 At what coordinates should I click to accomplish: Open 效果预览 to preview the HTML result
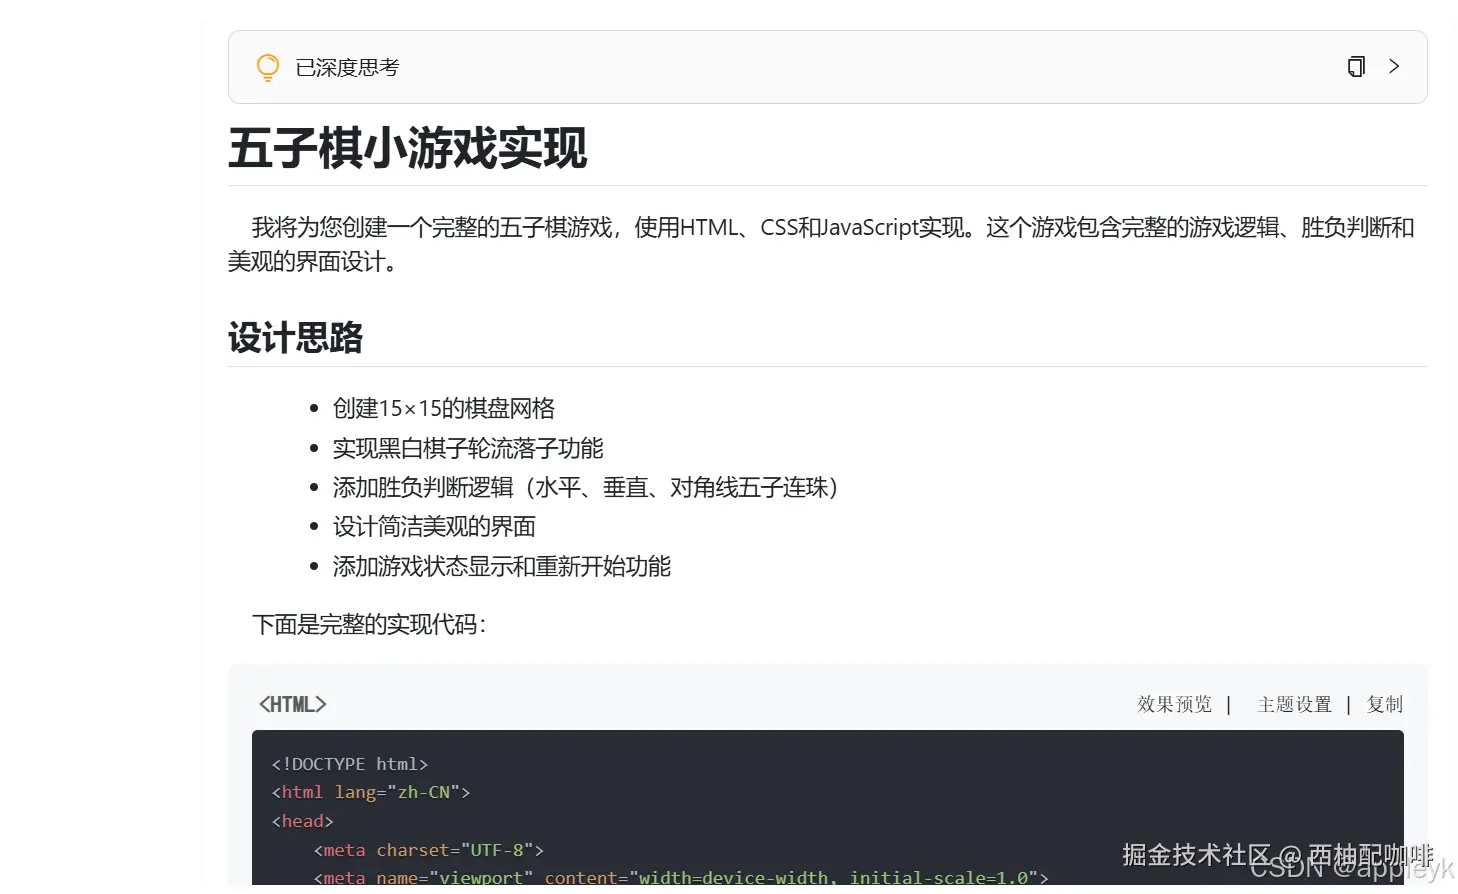click(1174, 704)
